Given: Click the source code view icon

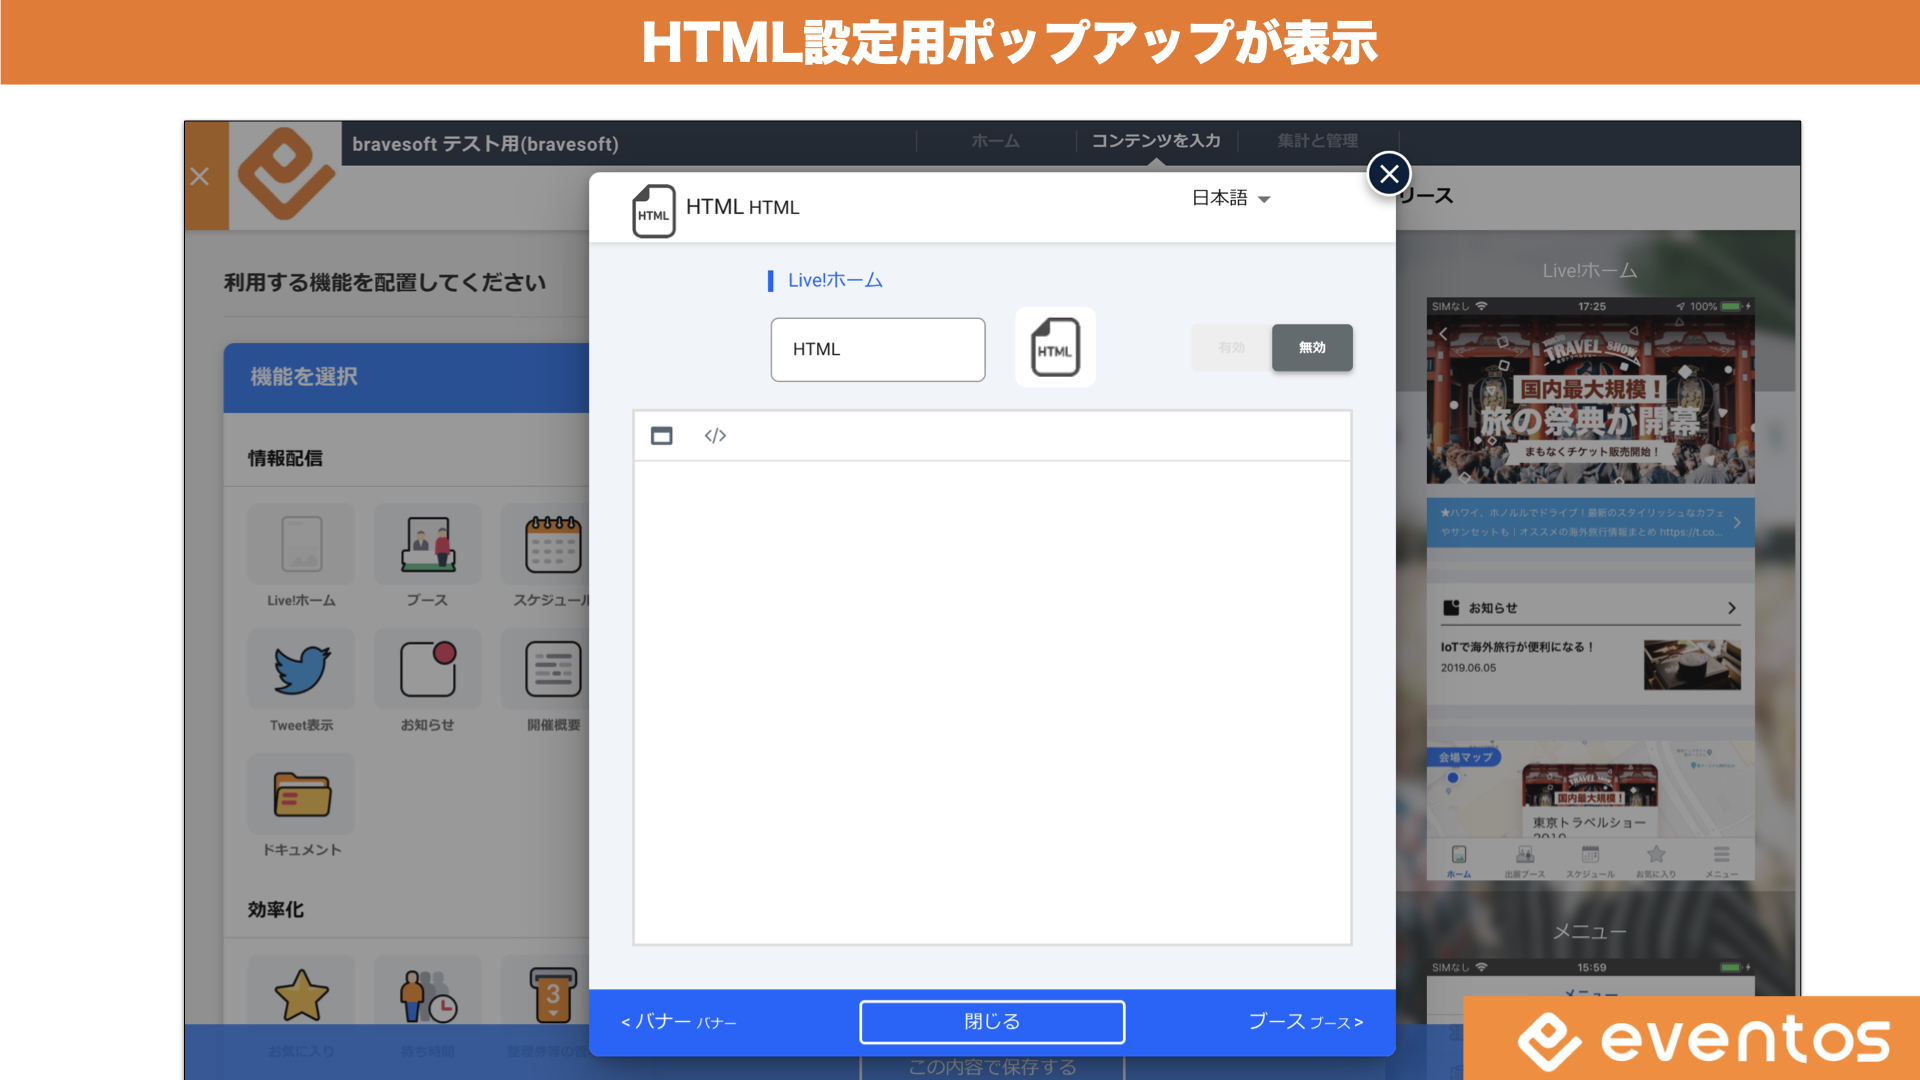Looking at the screenshot, I should (715, 436).
